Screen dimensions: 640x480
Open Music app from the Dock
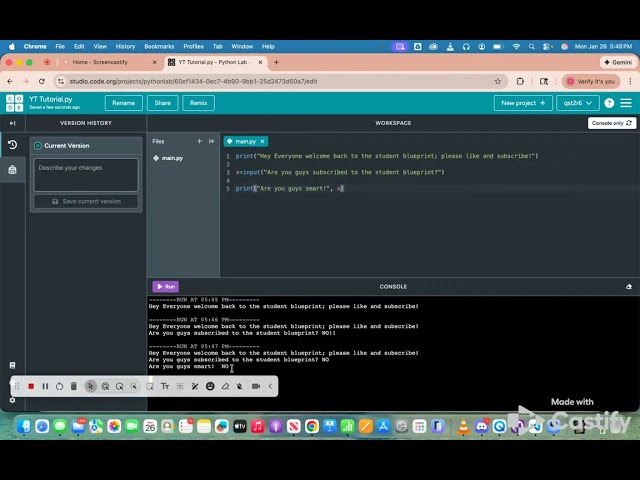(x=258, y=427)
